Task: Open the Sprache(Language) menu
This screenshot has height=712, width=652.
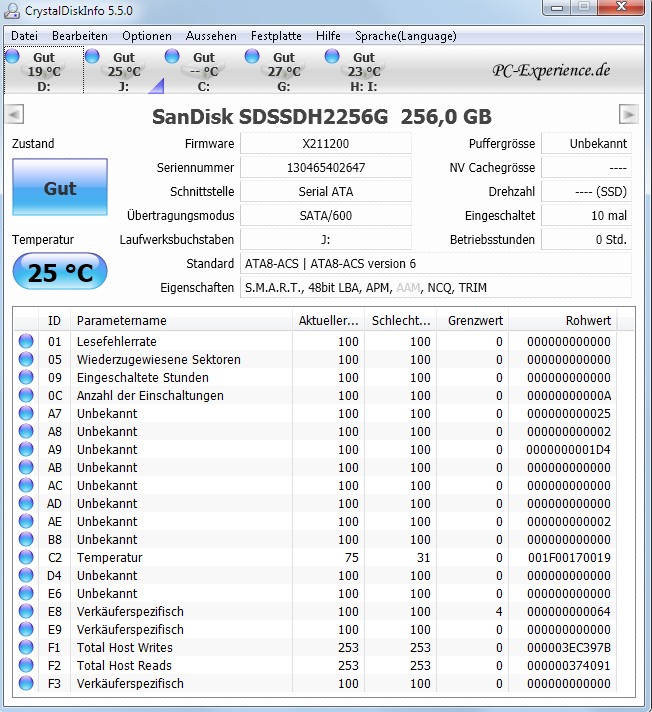Action: (405, 36)
